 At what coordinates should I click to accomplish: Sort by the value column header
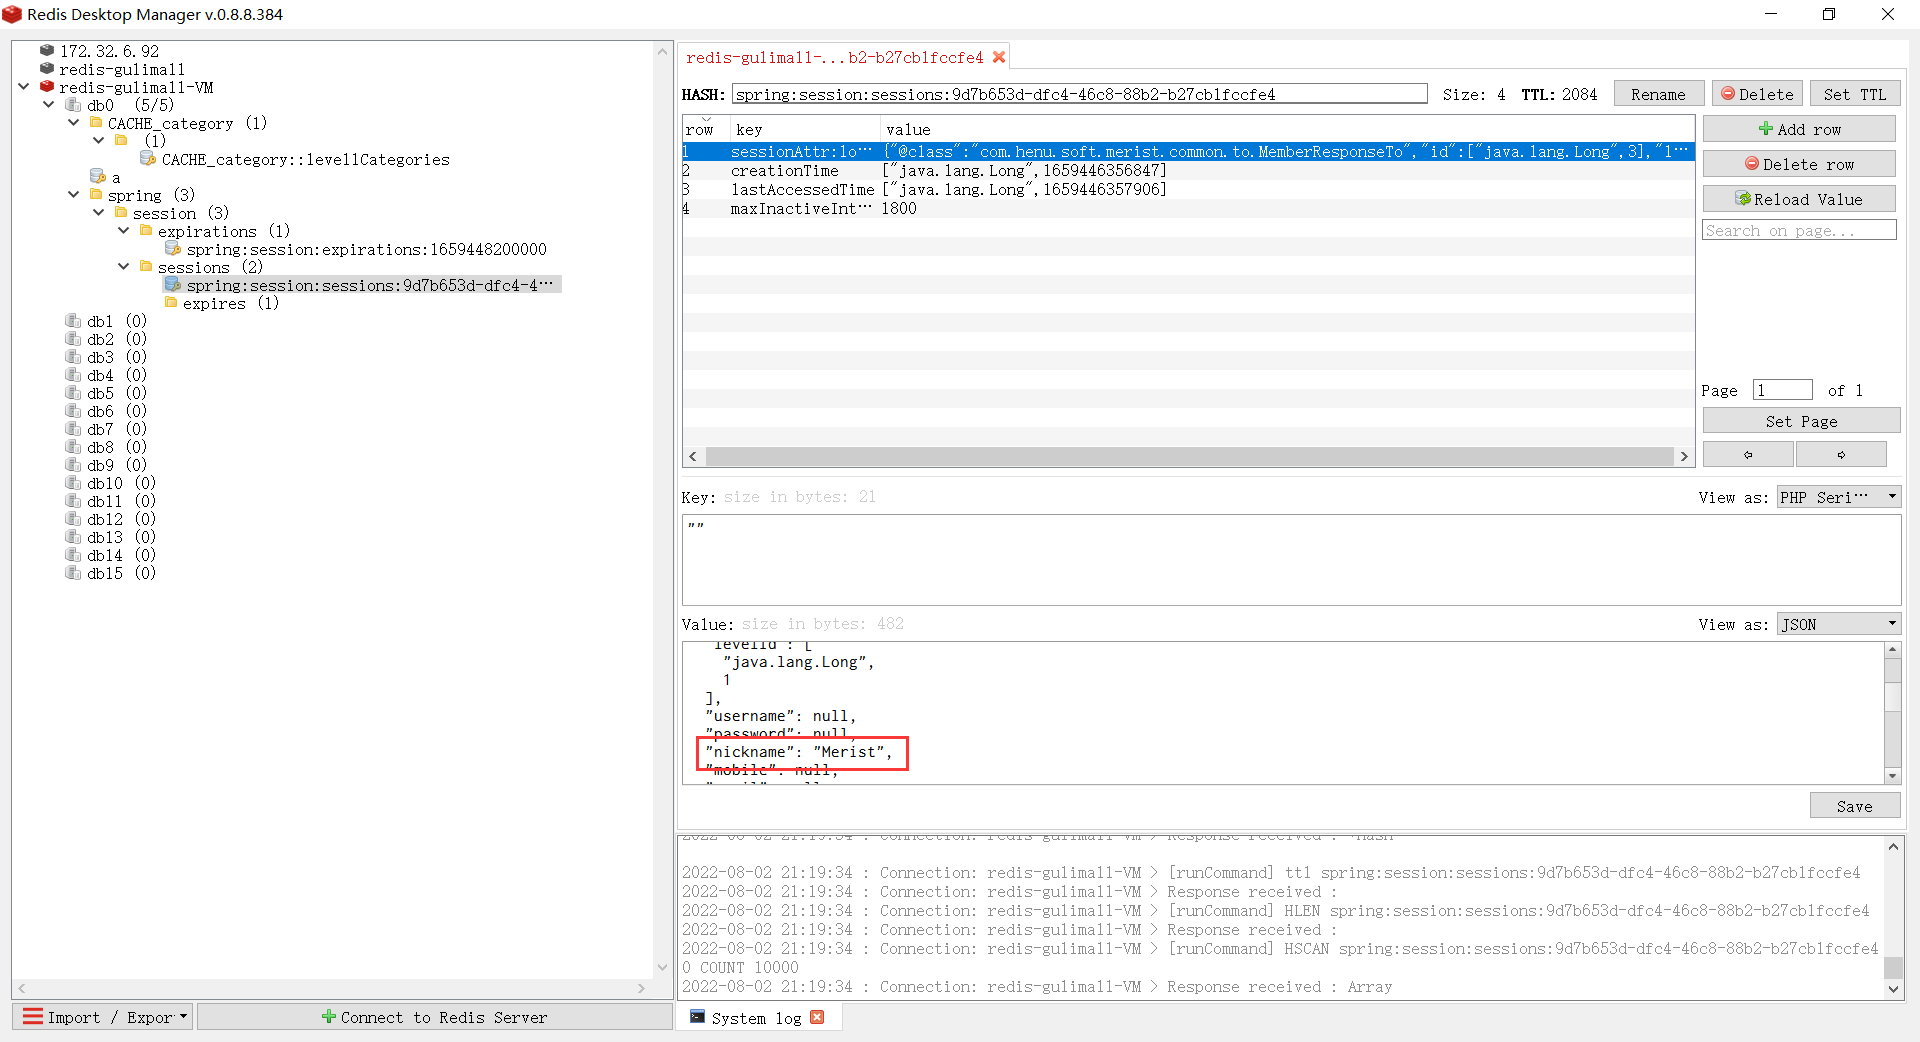click(x=1287, y=129)
